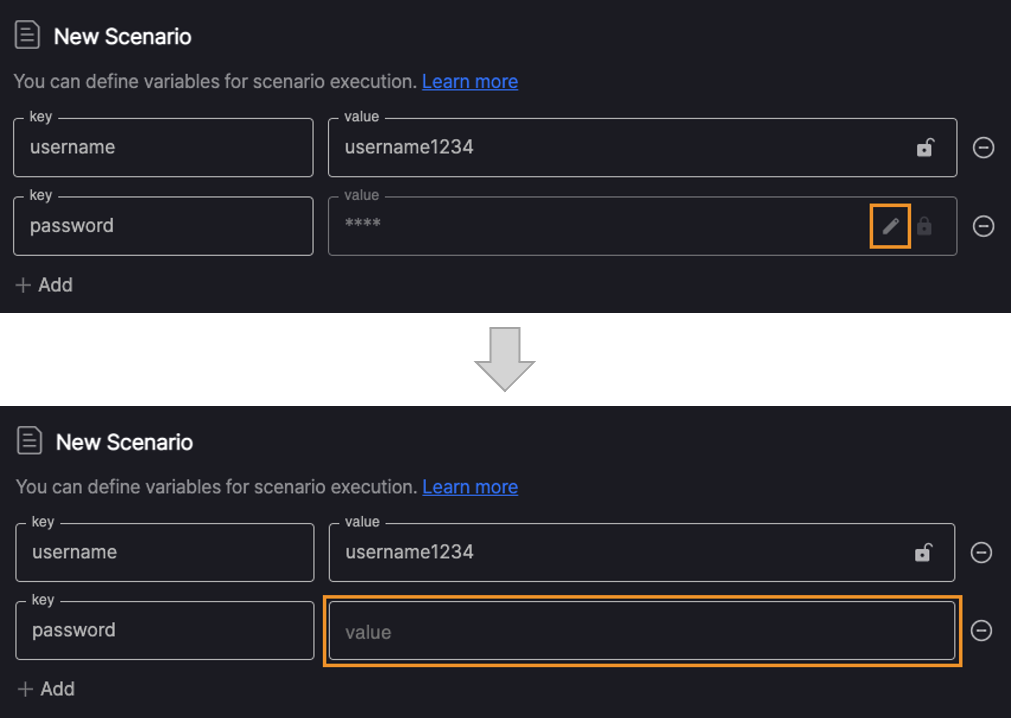Remove the username variable in the upper panel

tap(983, 148)
